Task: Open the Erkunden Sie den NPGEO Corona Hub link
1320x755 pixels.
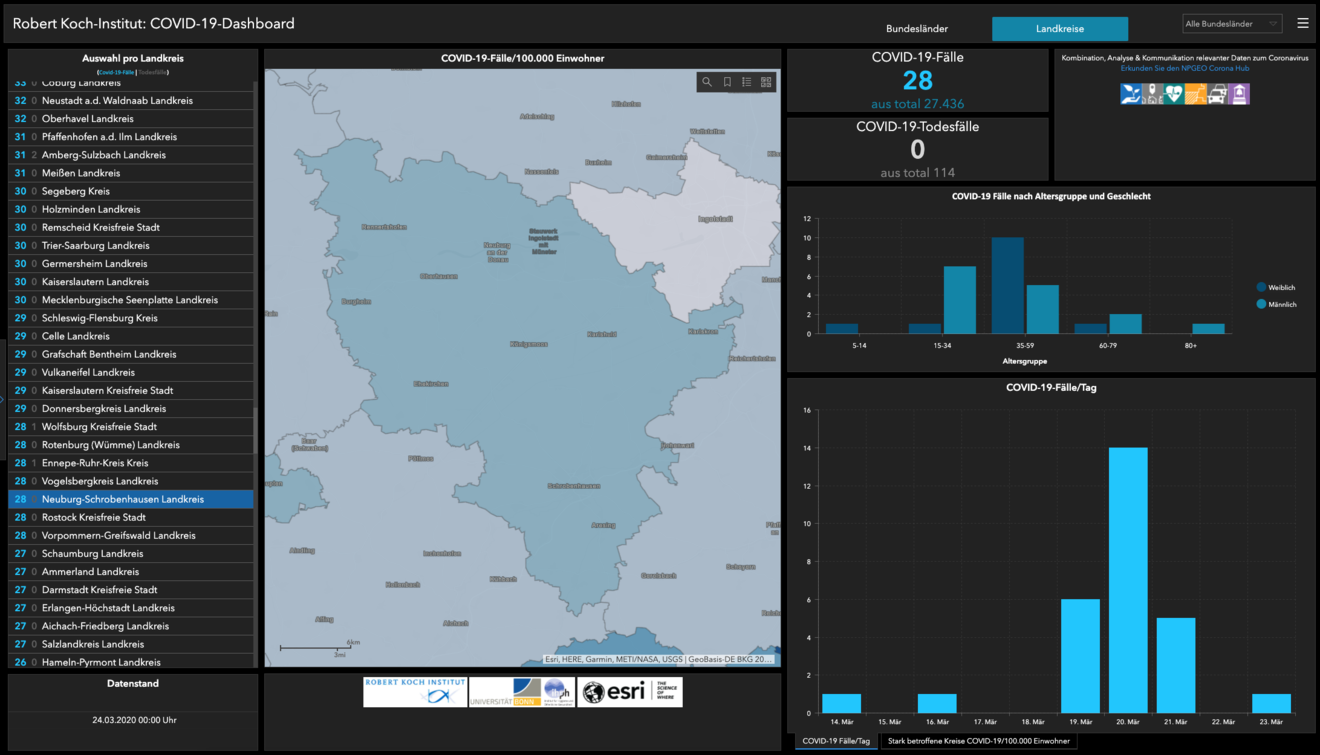Action: point(1185,68)
